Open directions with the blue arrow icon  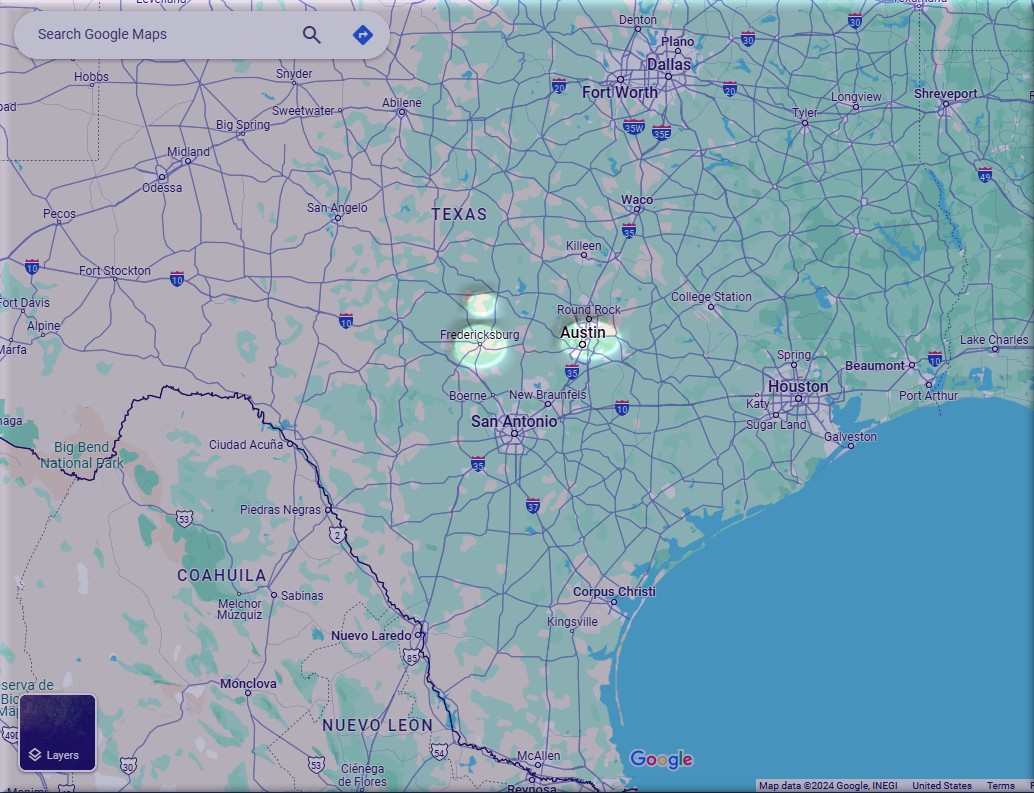pos(363,35)
